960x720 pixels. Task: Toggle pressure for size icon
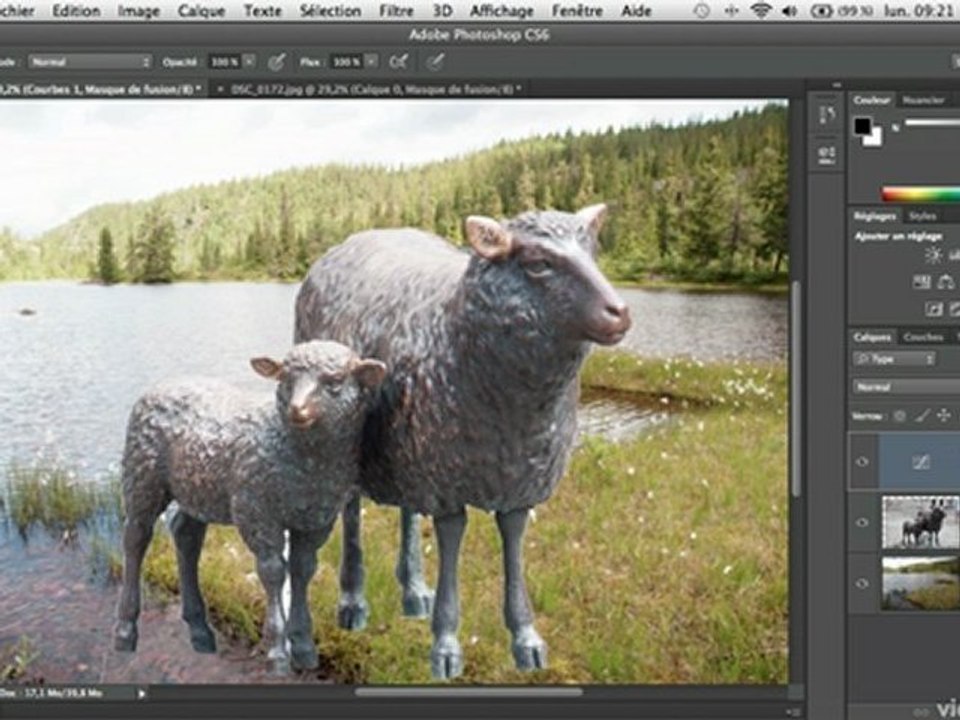coord(435,61)
